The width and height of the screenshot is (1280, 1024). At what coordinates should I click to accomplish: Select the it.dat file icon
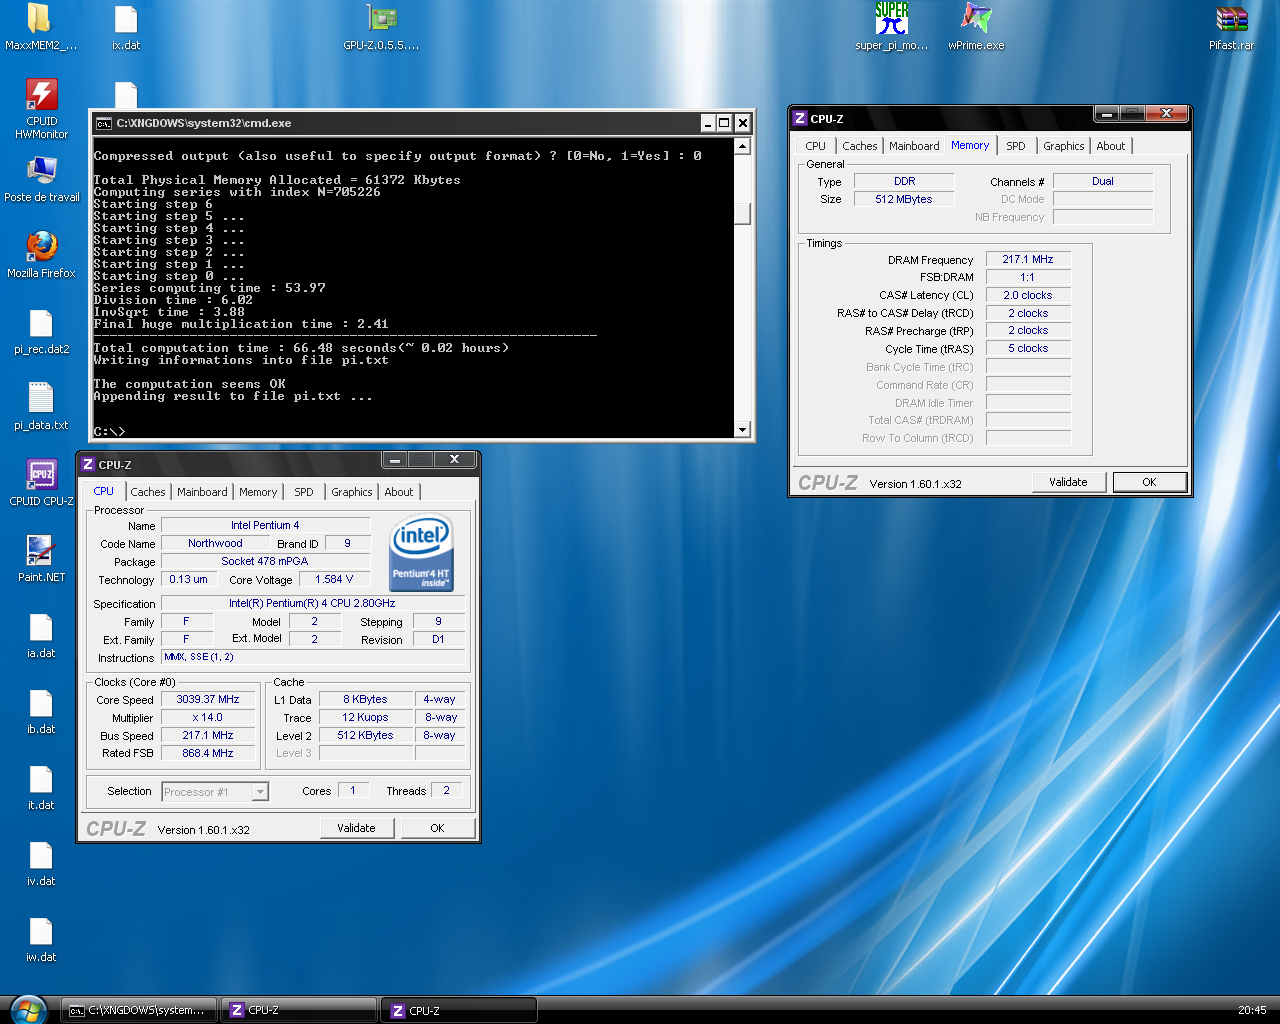pos(41,778)
